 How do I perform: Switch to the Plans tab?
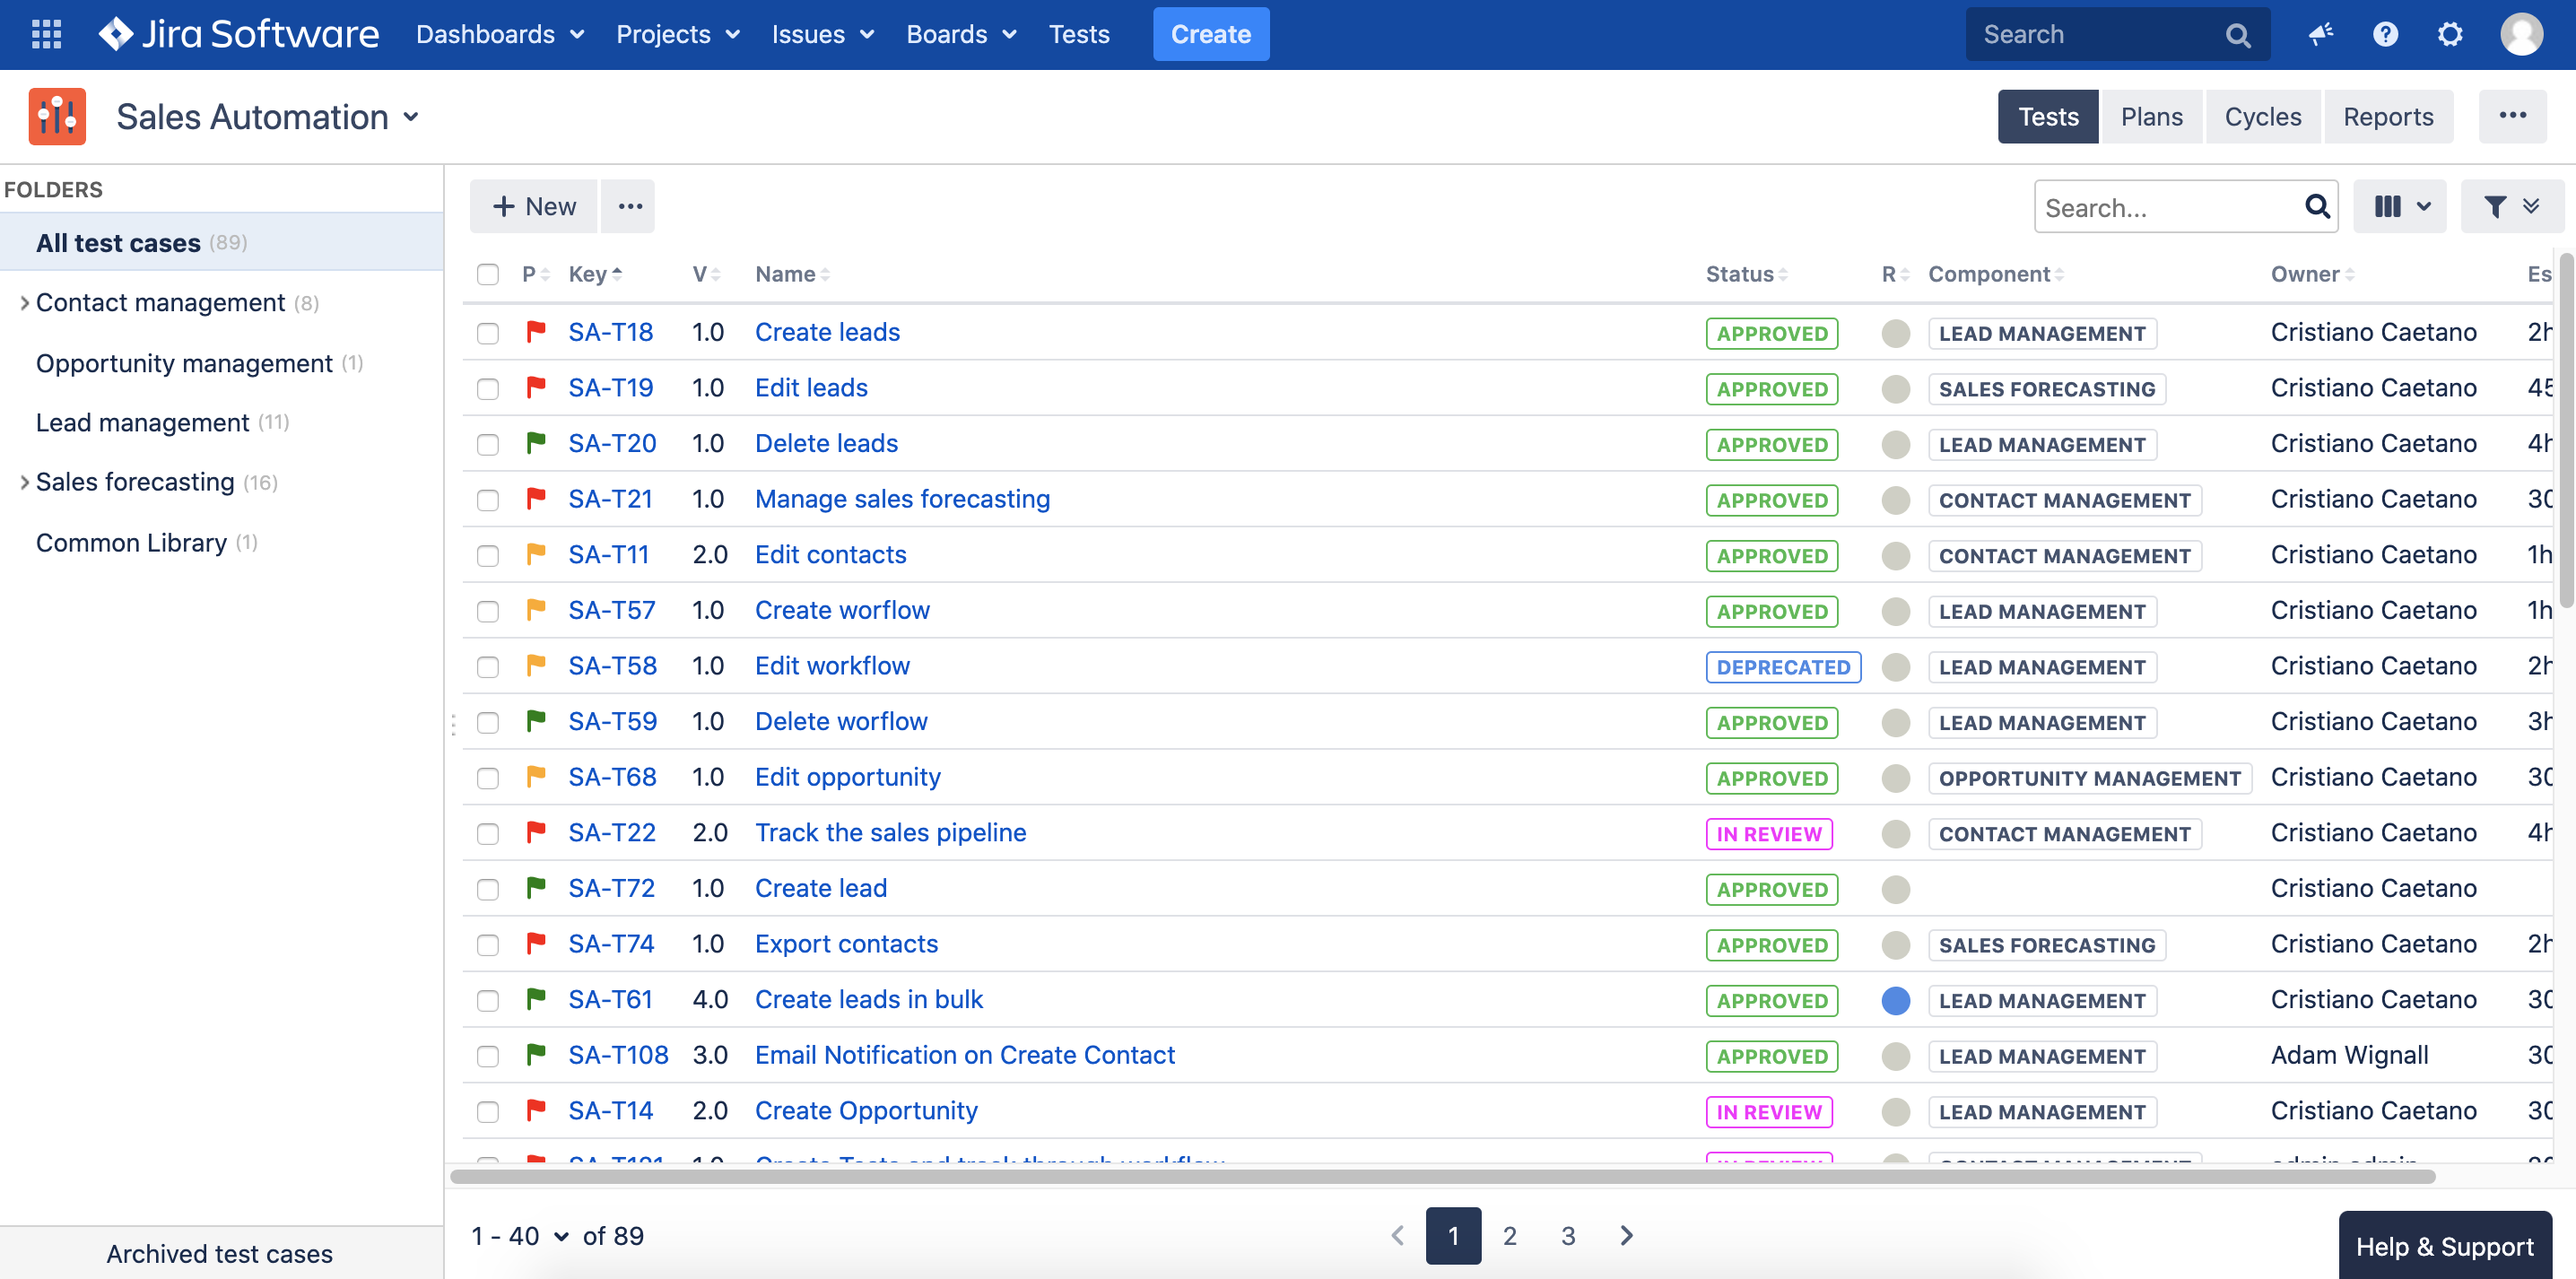tap(2151, 116)
